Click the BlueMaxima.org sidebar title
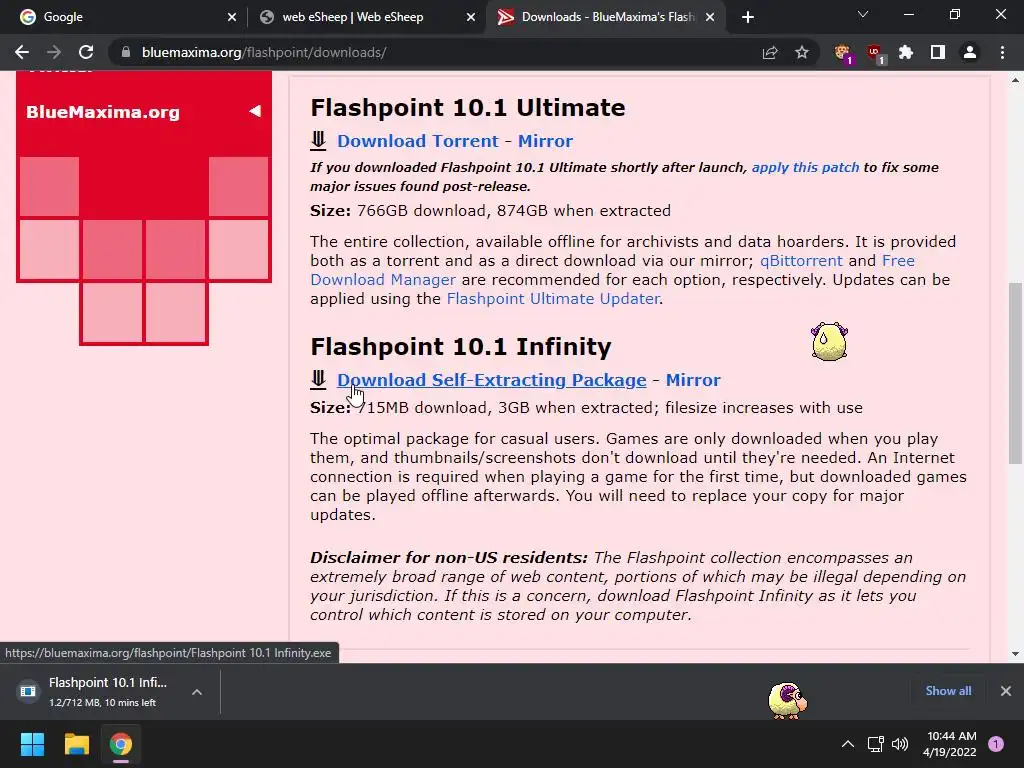This screenshot has height=768, width=1024. pyautogui.click(x=103, y=112)
